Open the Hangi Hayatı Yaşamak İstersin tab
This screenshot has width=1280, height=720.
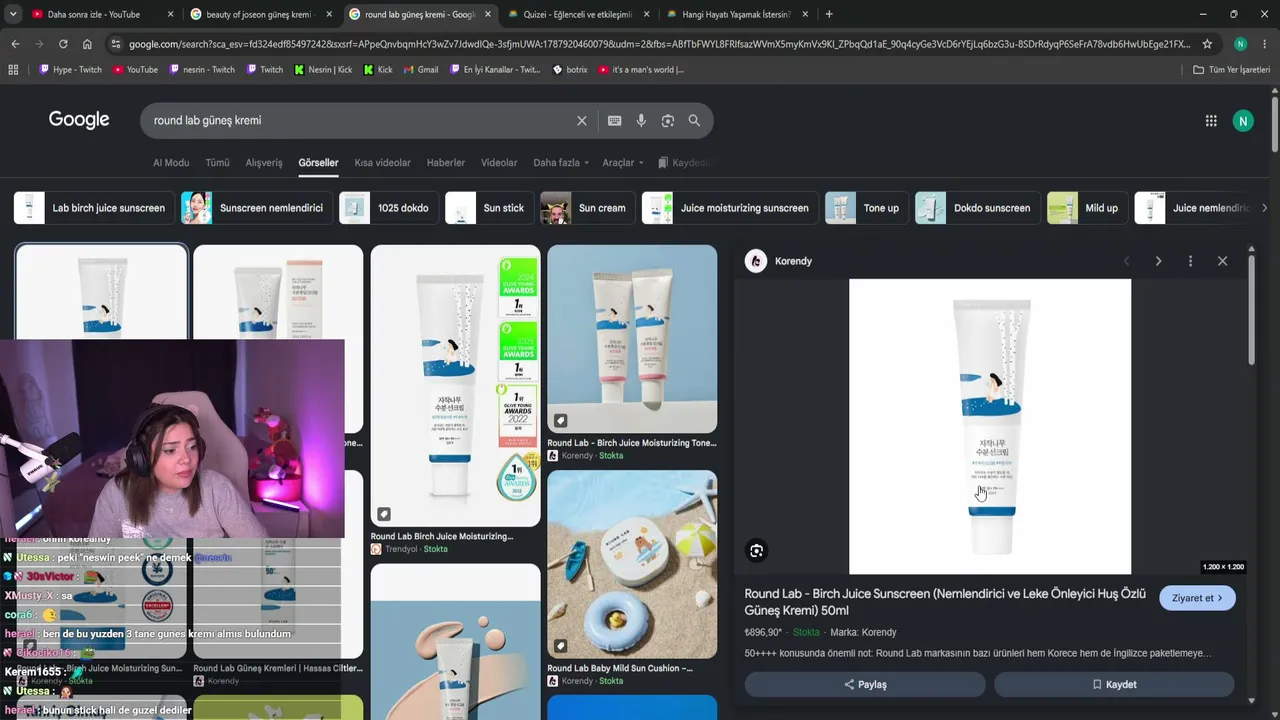coord(738,14)
